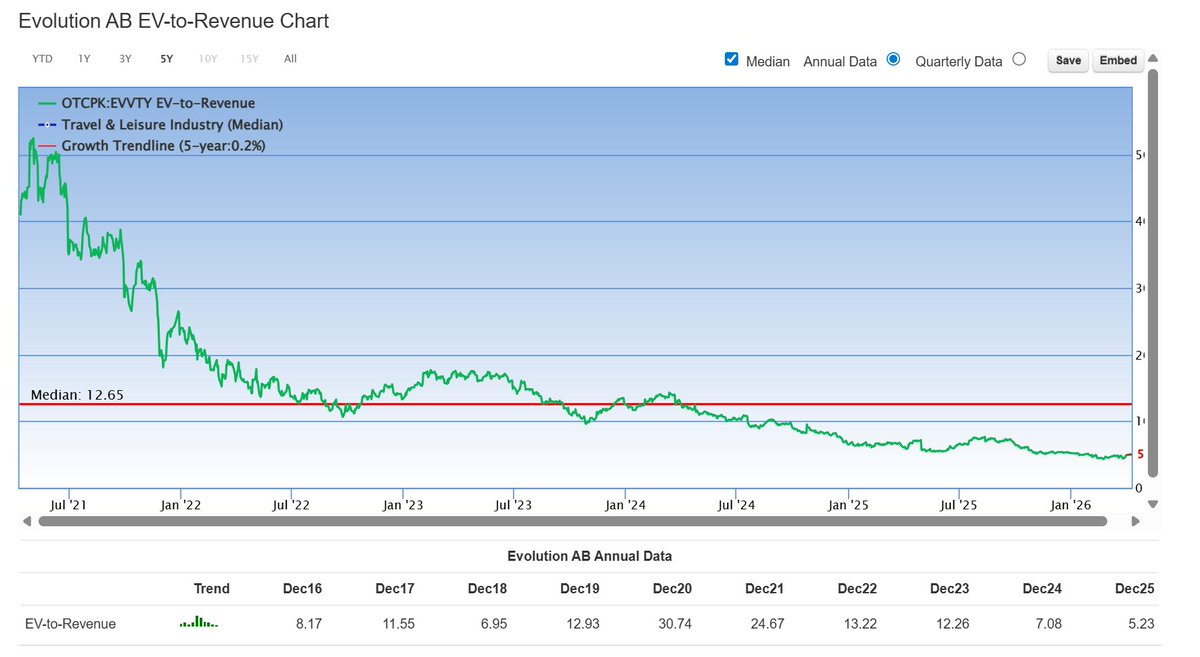The height and width of the screenshot is (657, 1200).
Task: Uncheck the Median checkbox
Action: (x=731, y=59)
